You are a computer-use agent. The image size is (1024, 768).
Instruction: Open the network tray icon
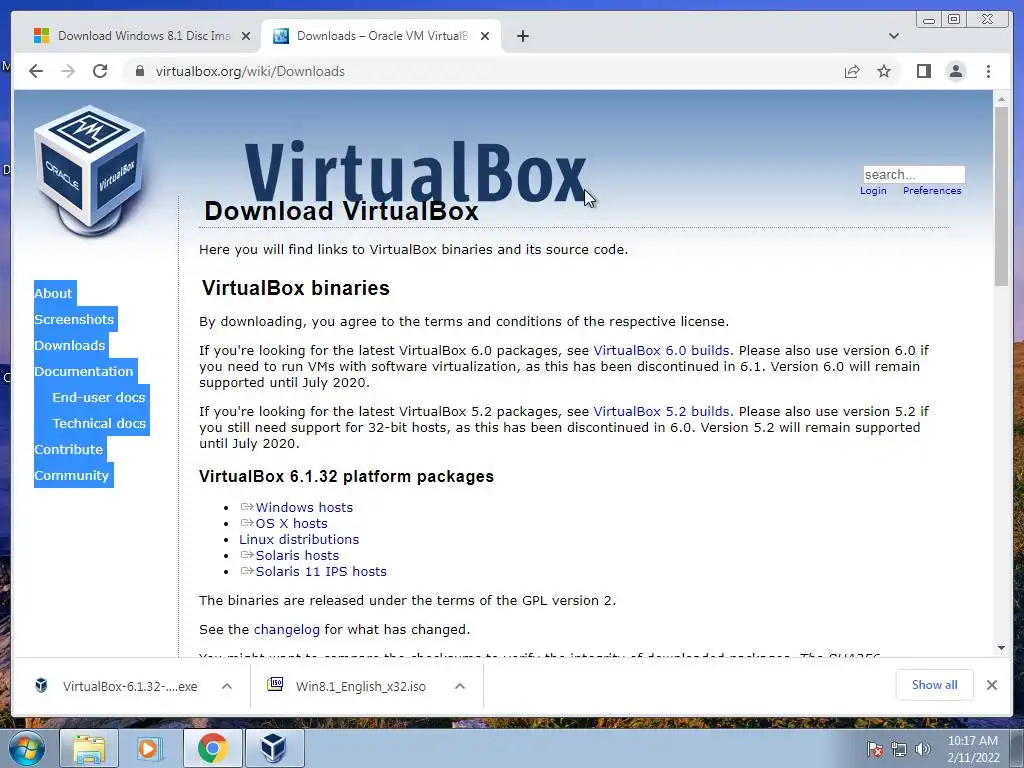point(899,749)
